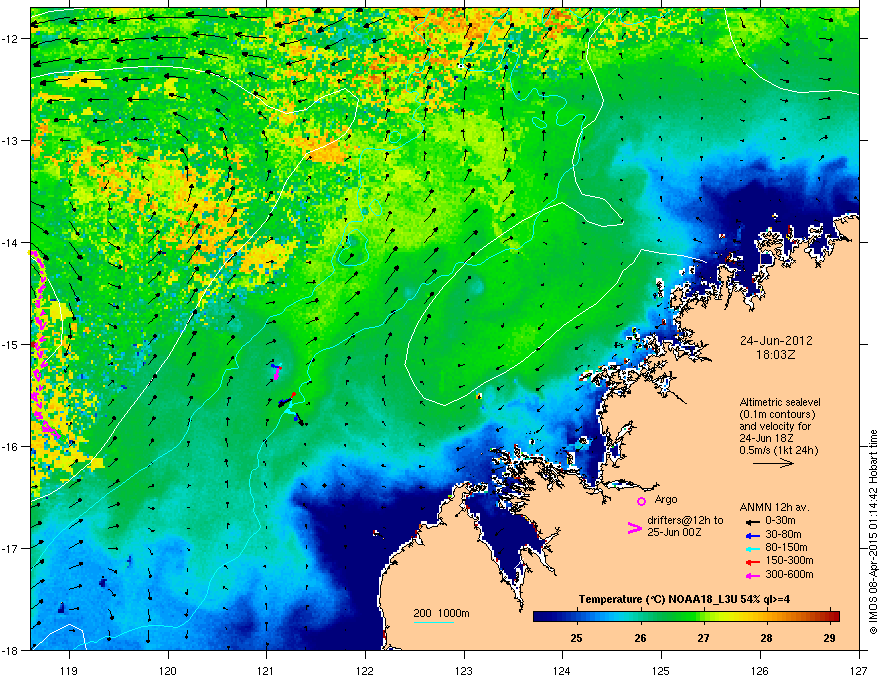
Task: Click the temperature color bar at 29
Action: (829, 617)
